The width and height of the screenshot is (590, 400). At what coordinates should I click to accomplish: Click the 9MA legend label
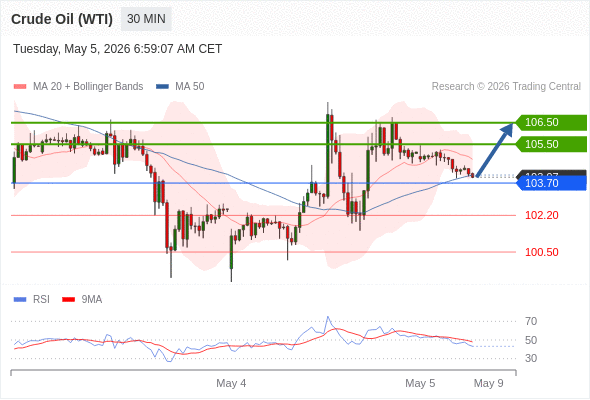point(92,300)
